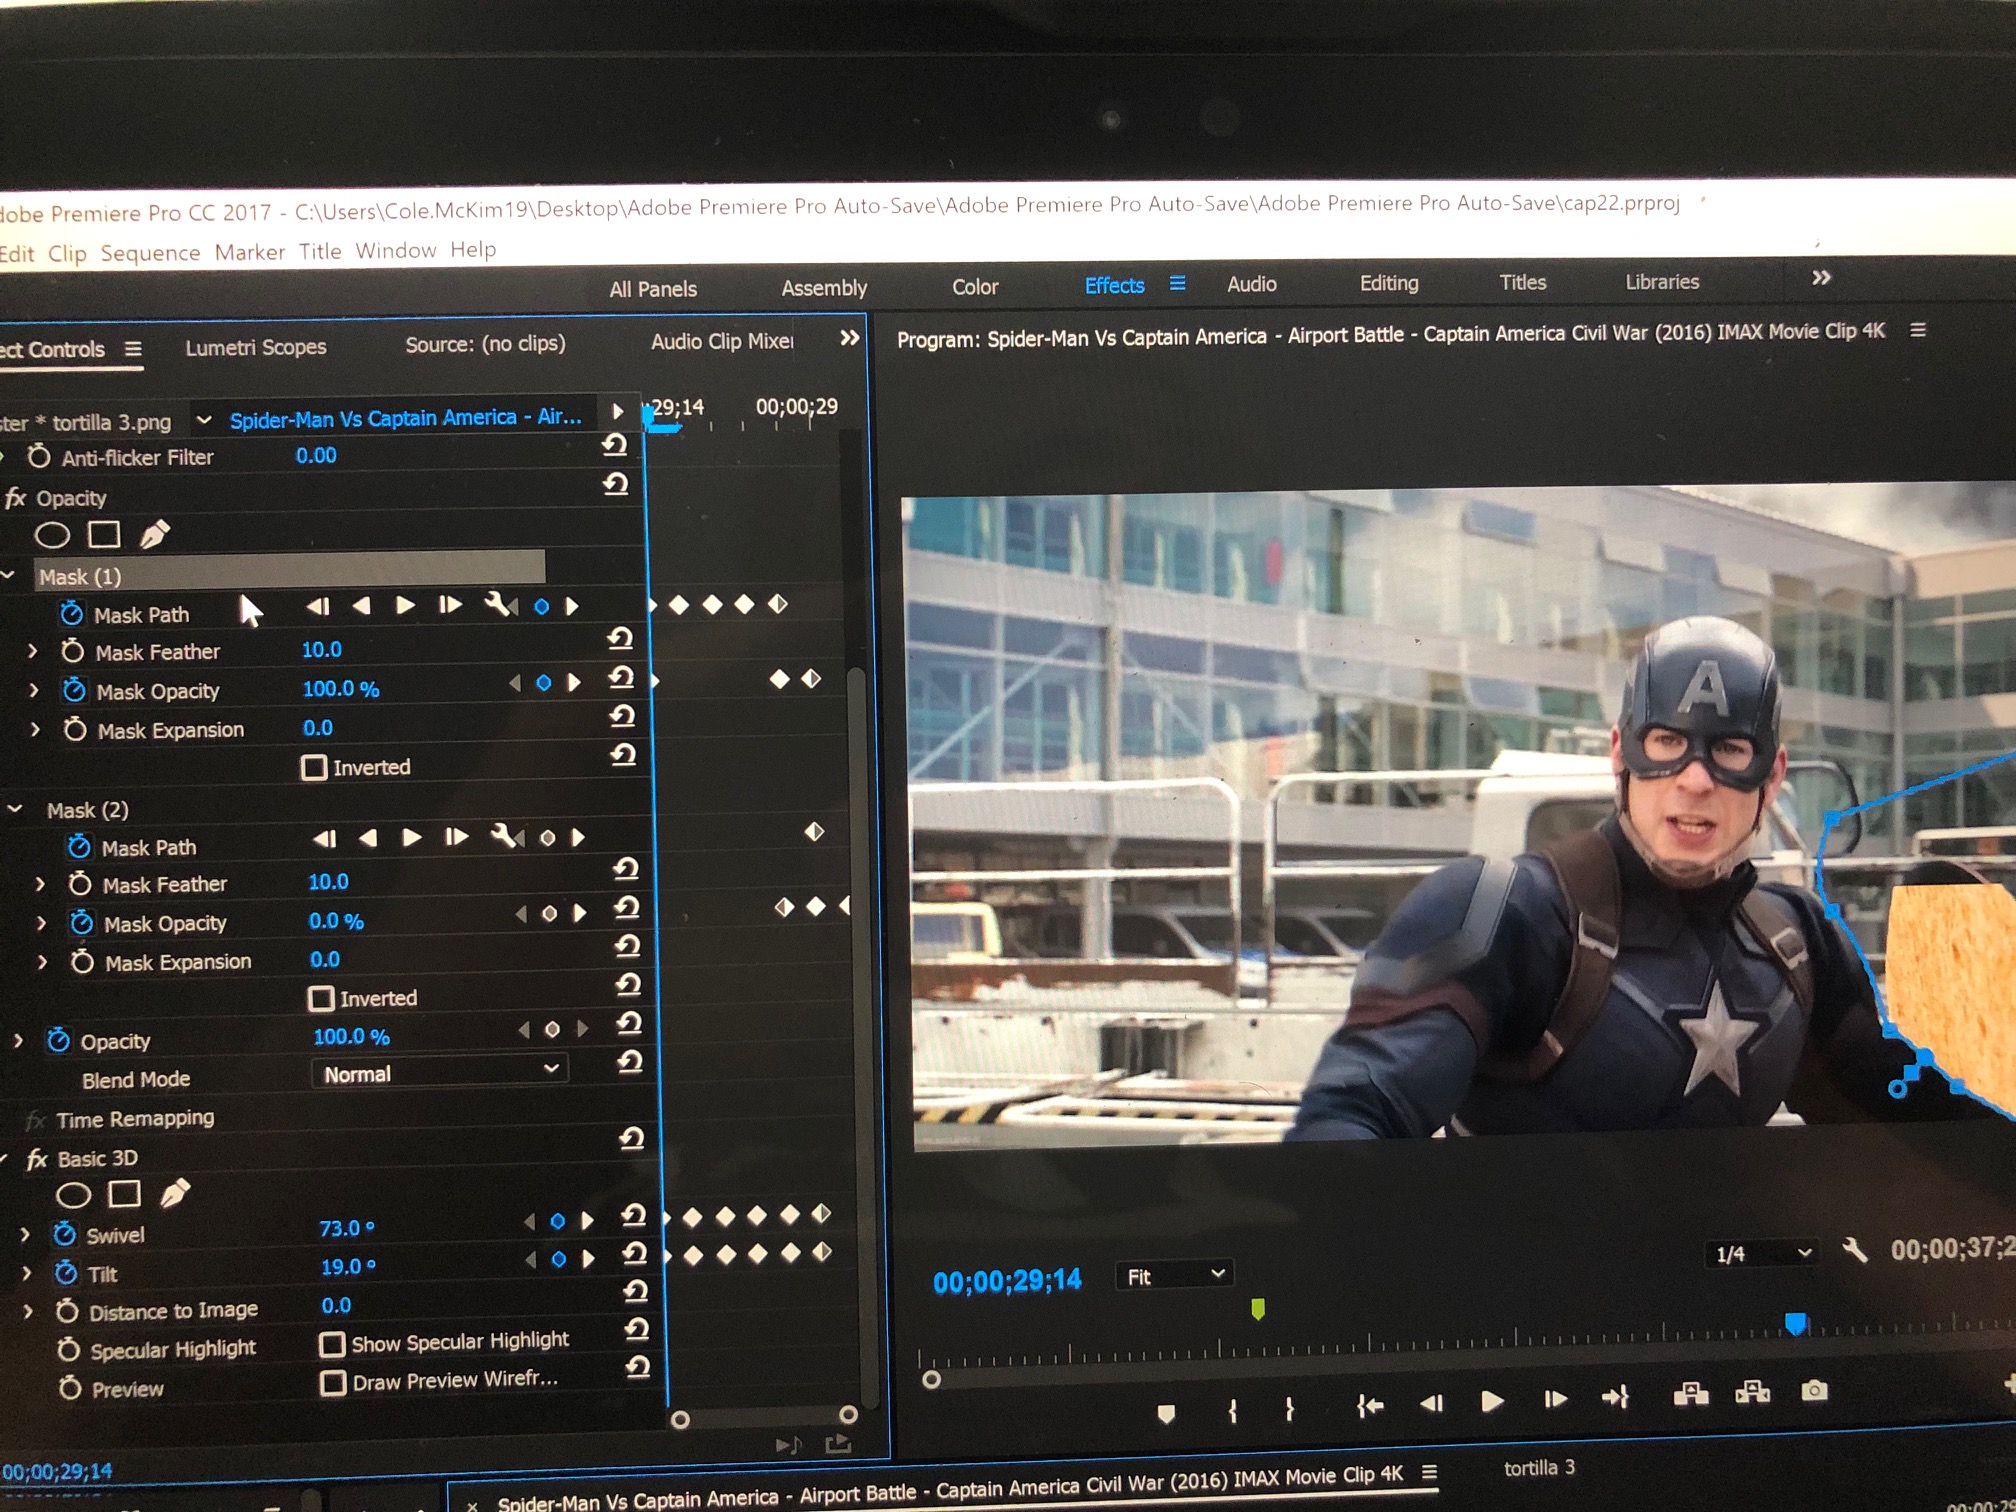
Task: Click the green marker on Program ruler
Action: pos(1258,1308)
